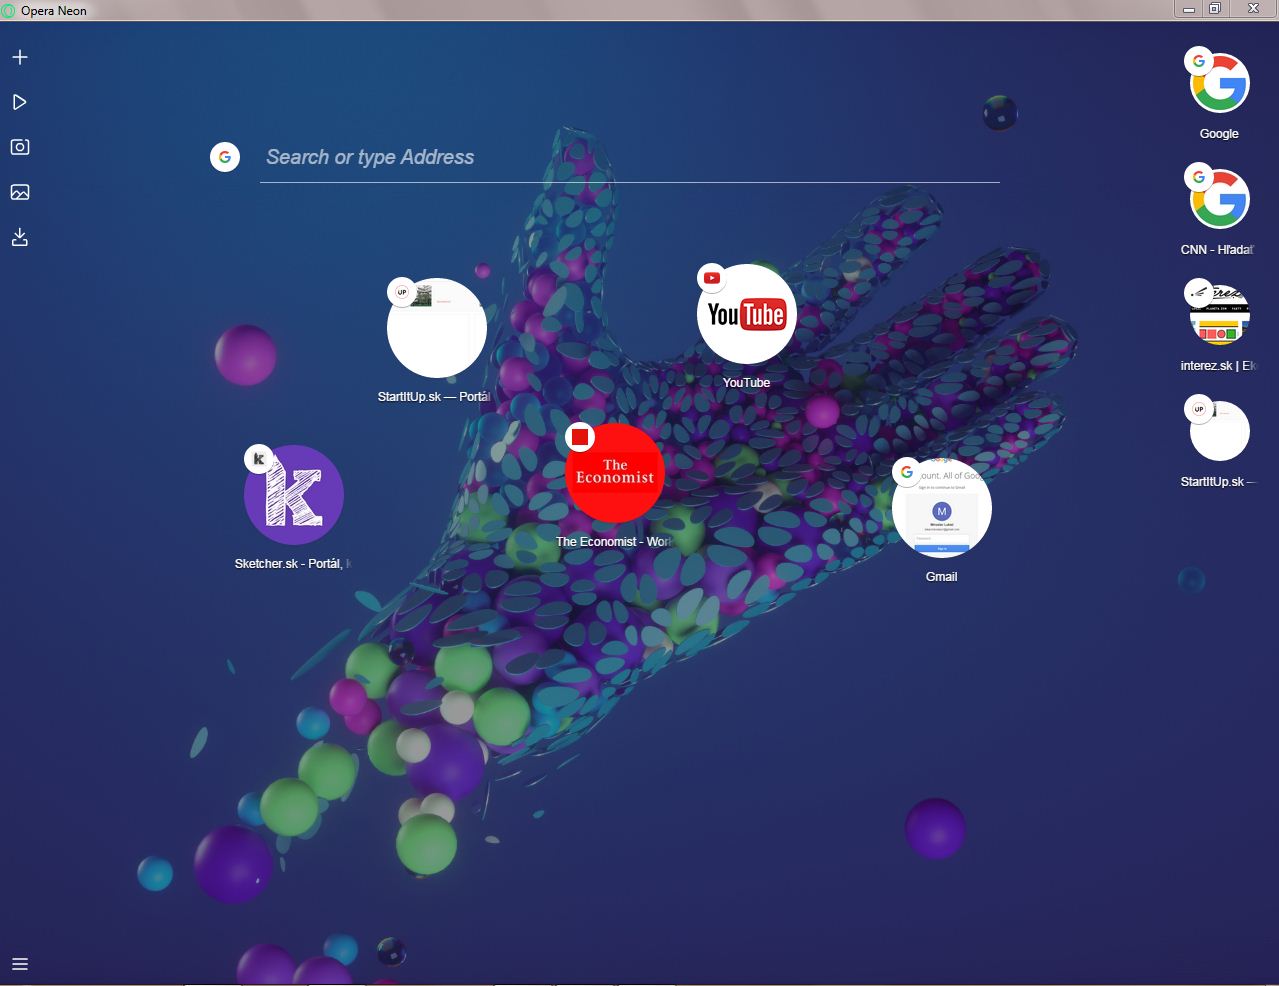
Task: Click the Google search engine icon by the address bar
Action: (225, 157)
